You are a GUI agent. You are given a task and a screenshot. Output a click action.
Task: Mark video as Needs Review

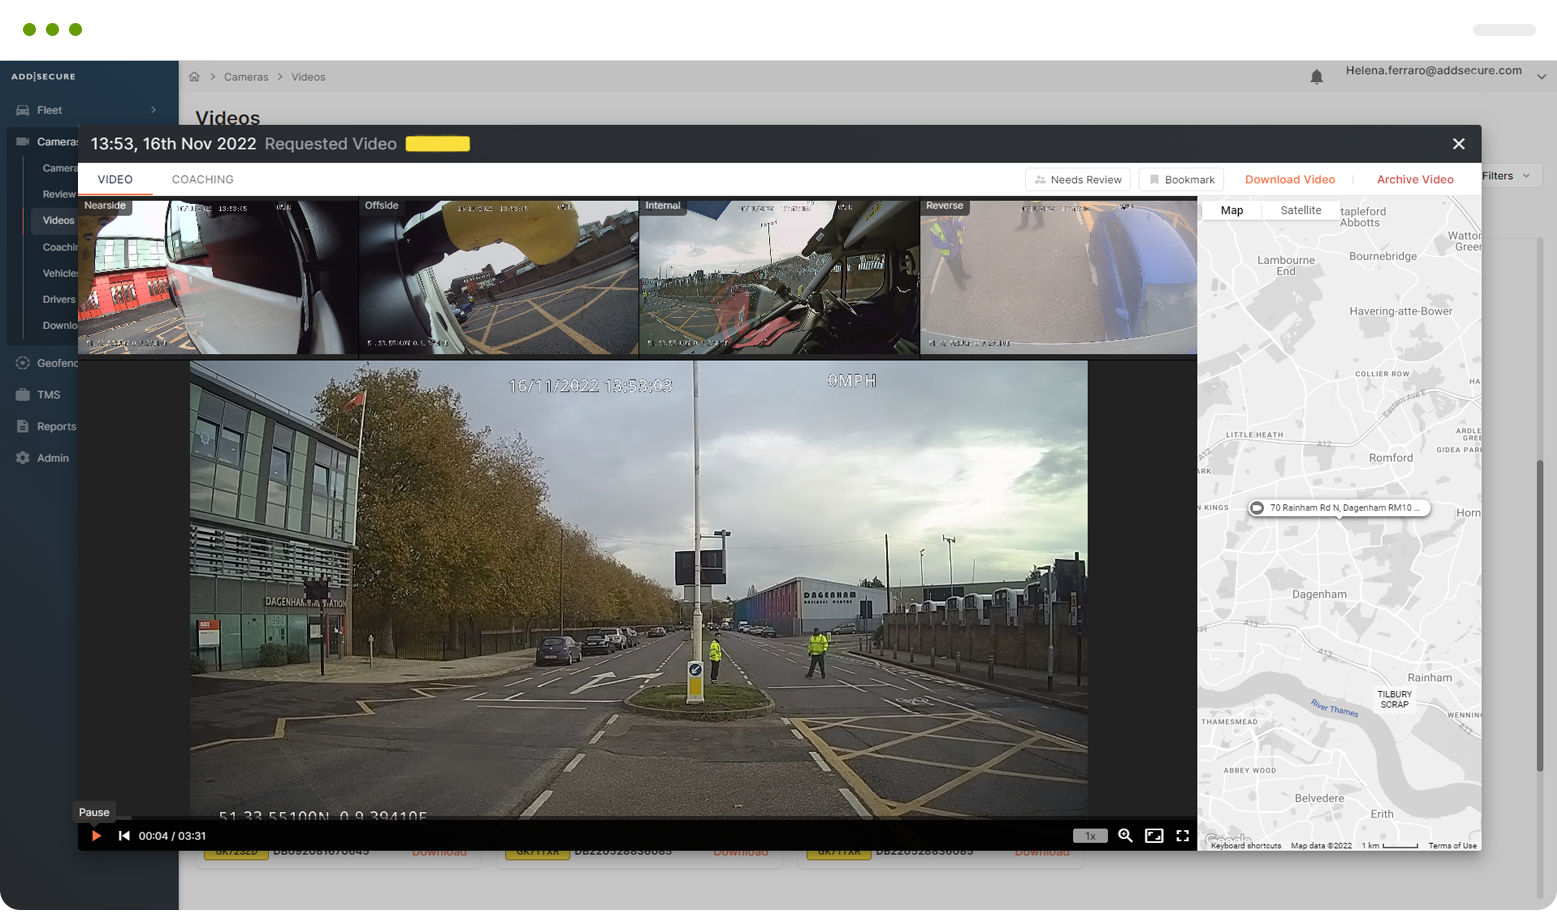(x=1078, y=180)
